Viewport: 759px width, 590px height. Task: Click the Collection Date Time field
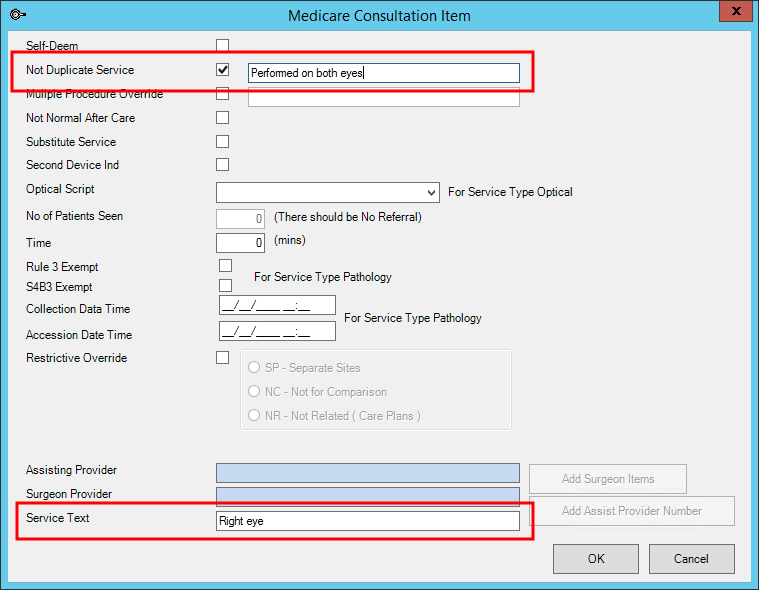point(277,305)
